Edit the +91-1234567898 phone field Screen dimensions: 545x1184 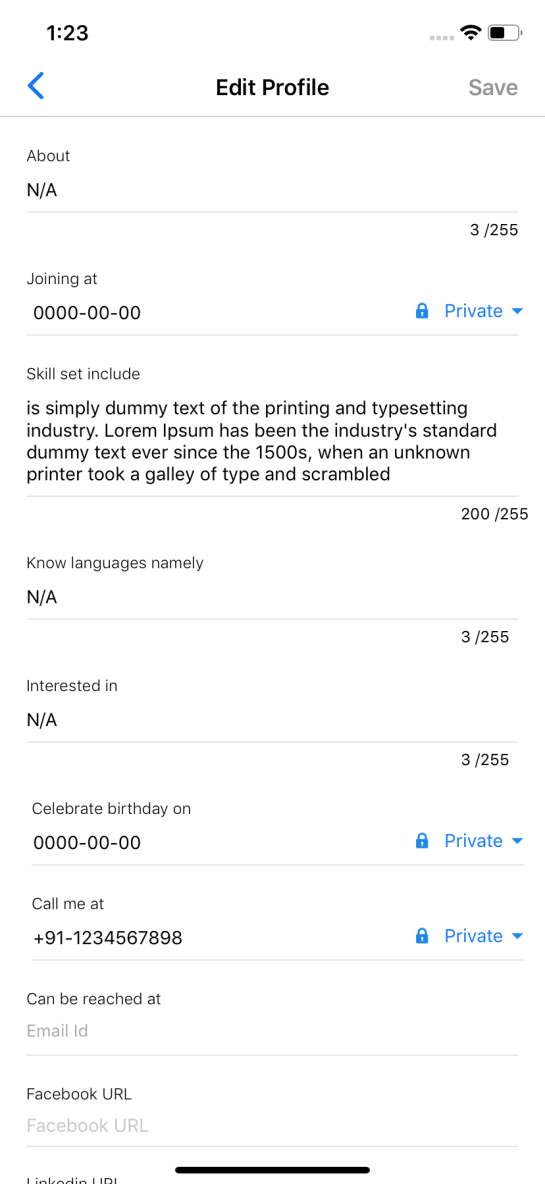point(219,938)
